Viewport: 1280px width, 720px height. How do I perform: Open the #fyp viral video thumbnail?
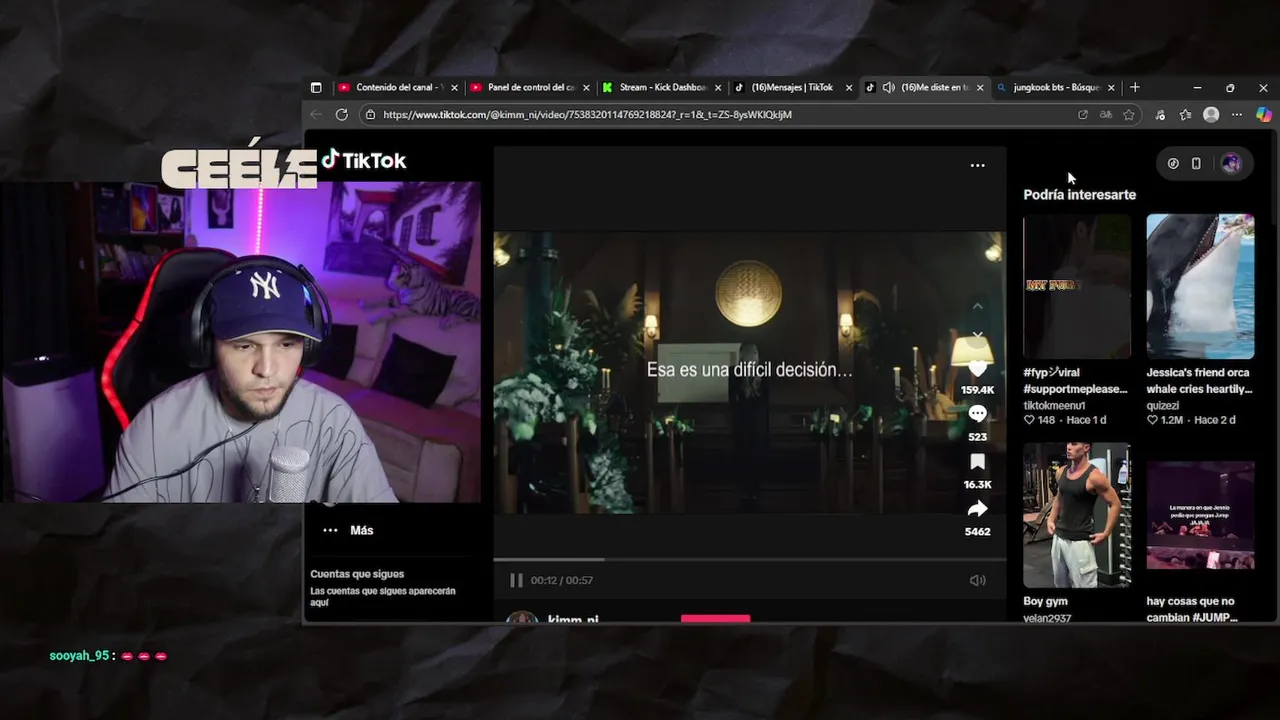[x=1077, y=286]
